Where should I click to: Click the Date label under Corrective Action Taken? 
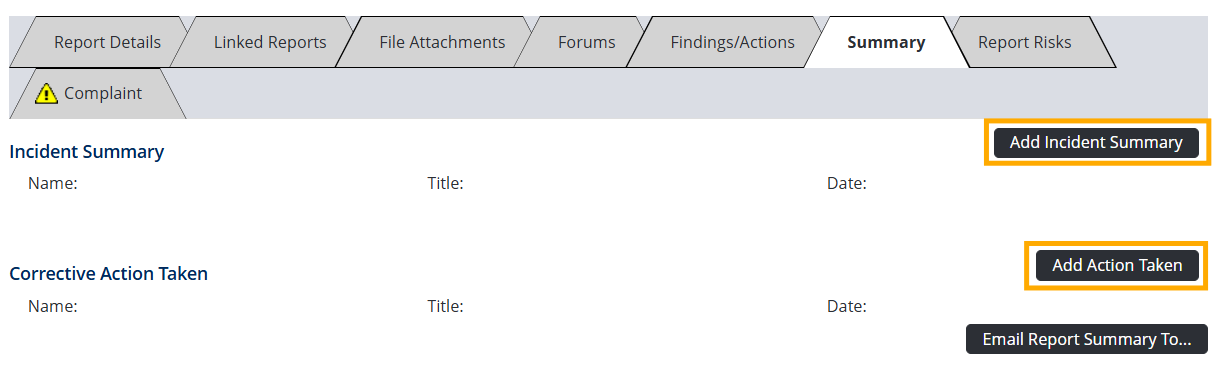(847, 306)
